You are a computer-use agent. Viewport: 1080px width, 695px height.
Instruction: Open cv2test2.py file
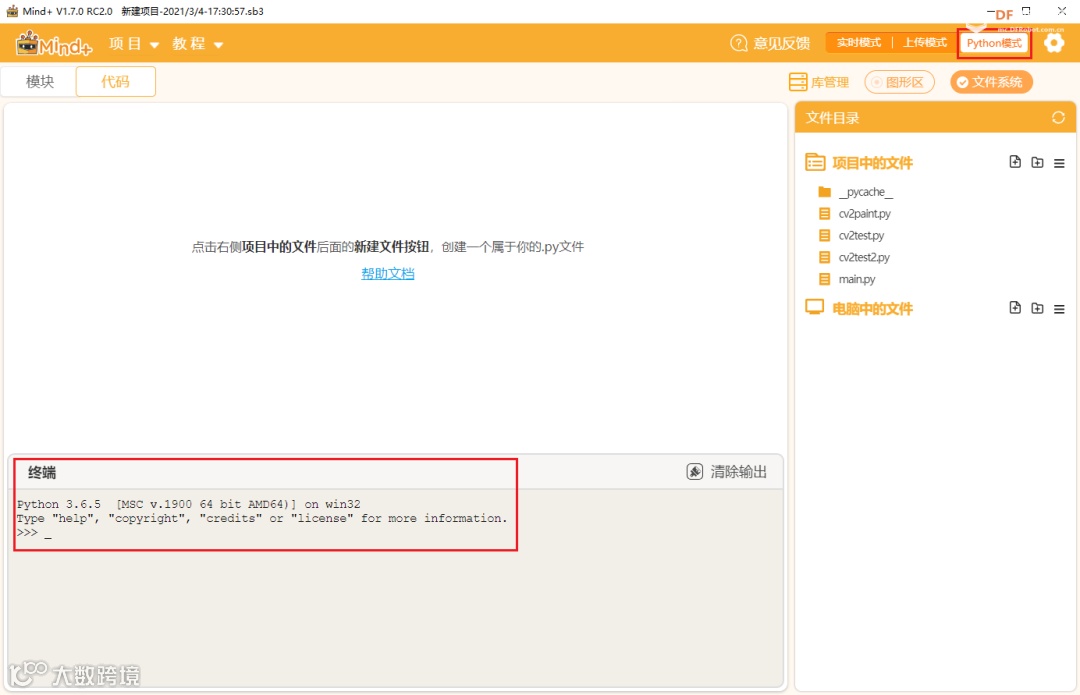864,258
